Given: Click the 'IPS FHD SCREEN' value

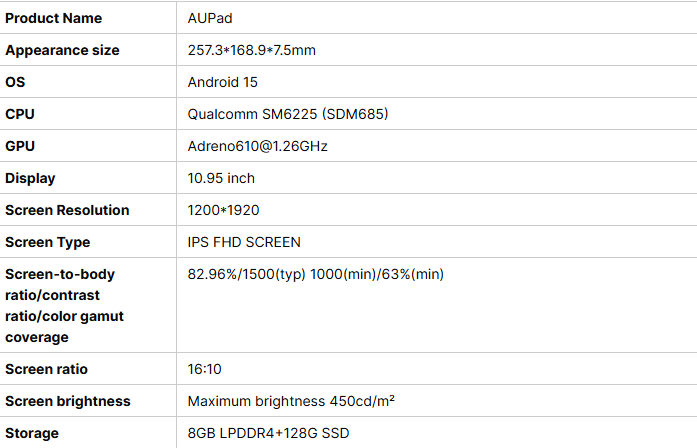Looking at the screenshot, I should click(244, 242).
